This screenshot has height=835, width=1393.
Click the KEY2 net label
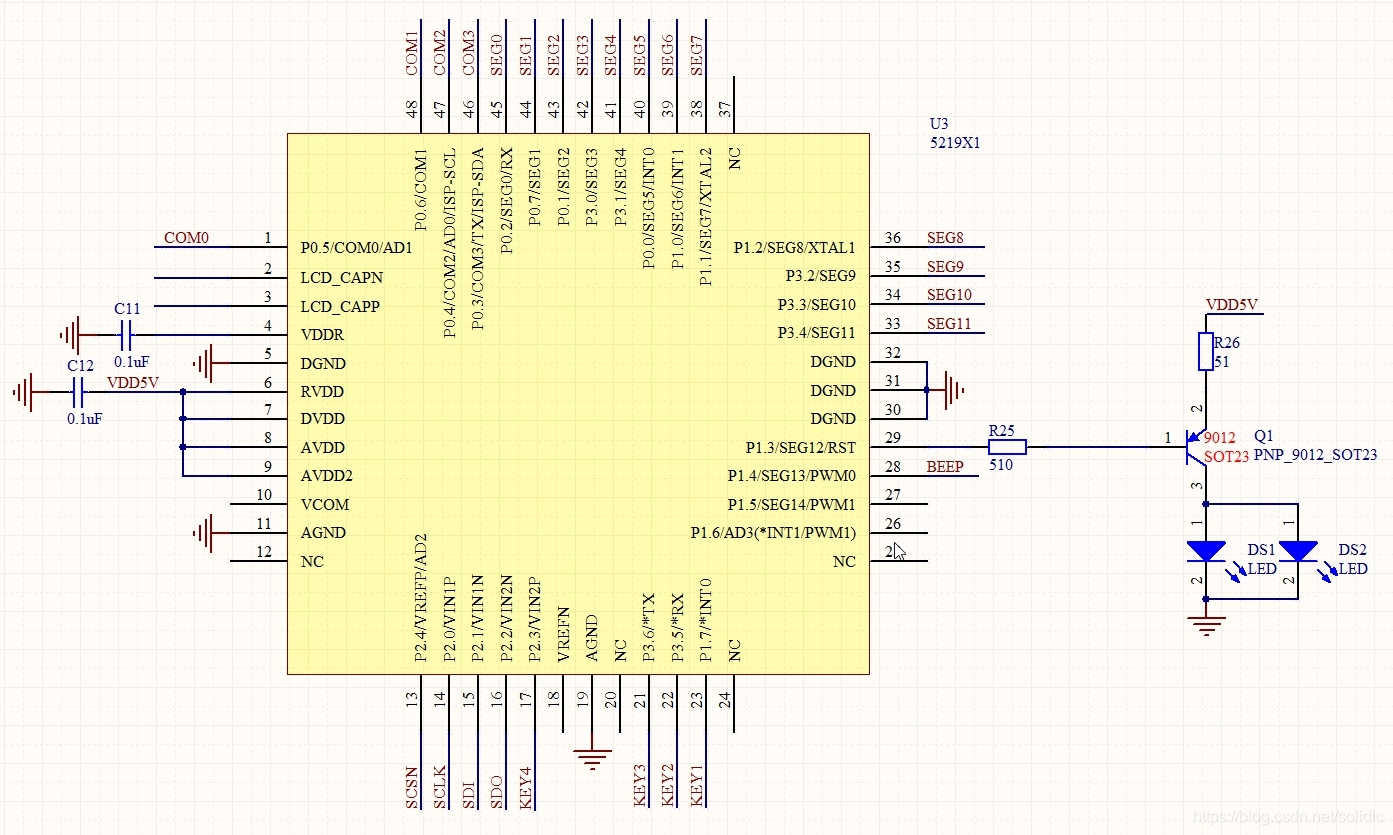[668, 784]
